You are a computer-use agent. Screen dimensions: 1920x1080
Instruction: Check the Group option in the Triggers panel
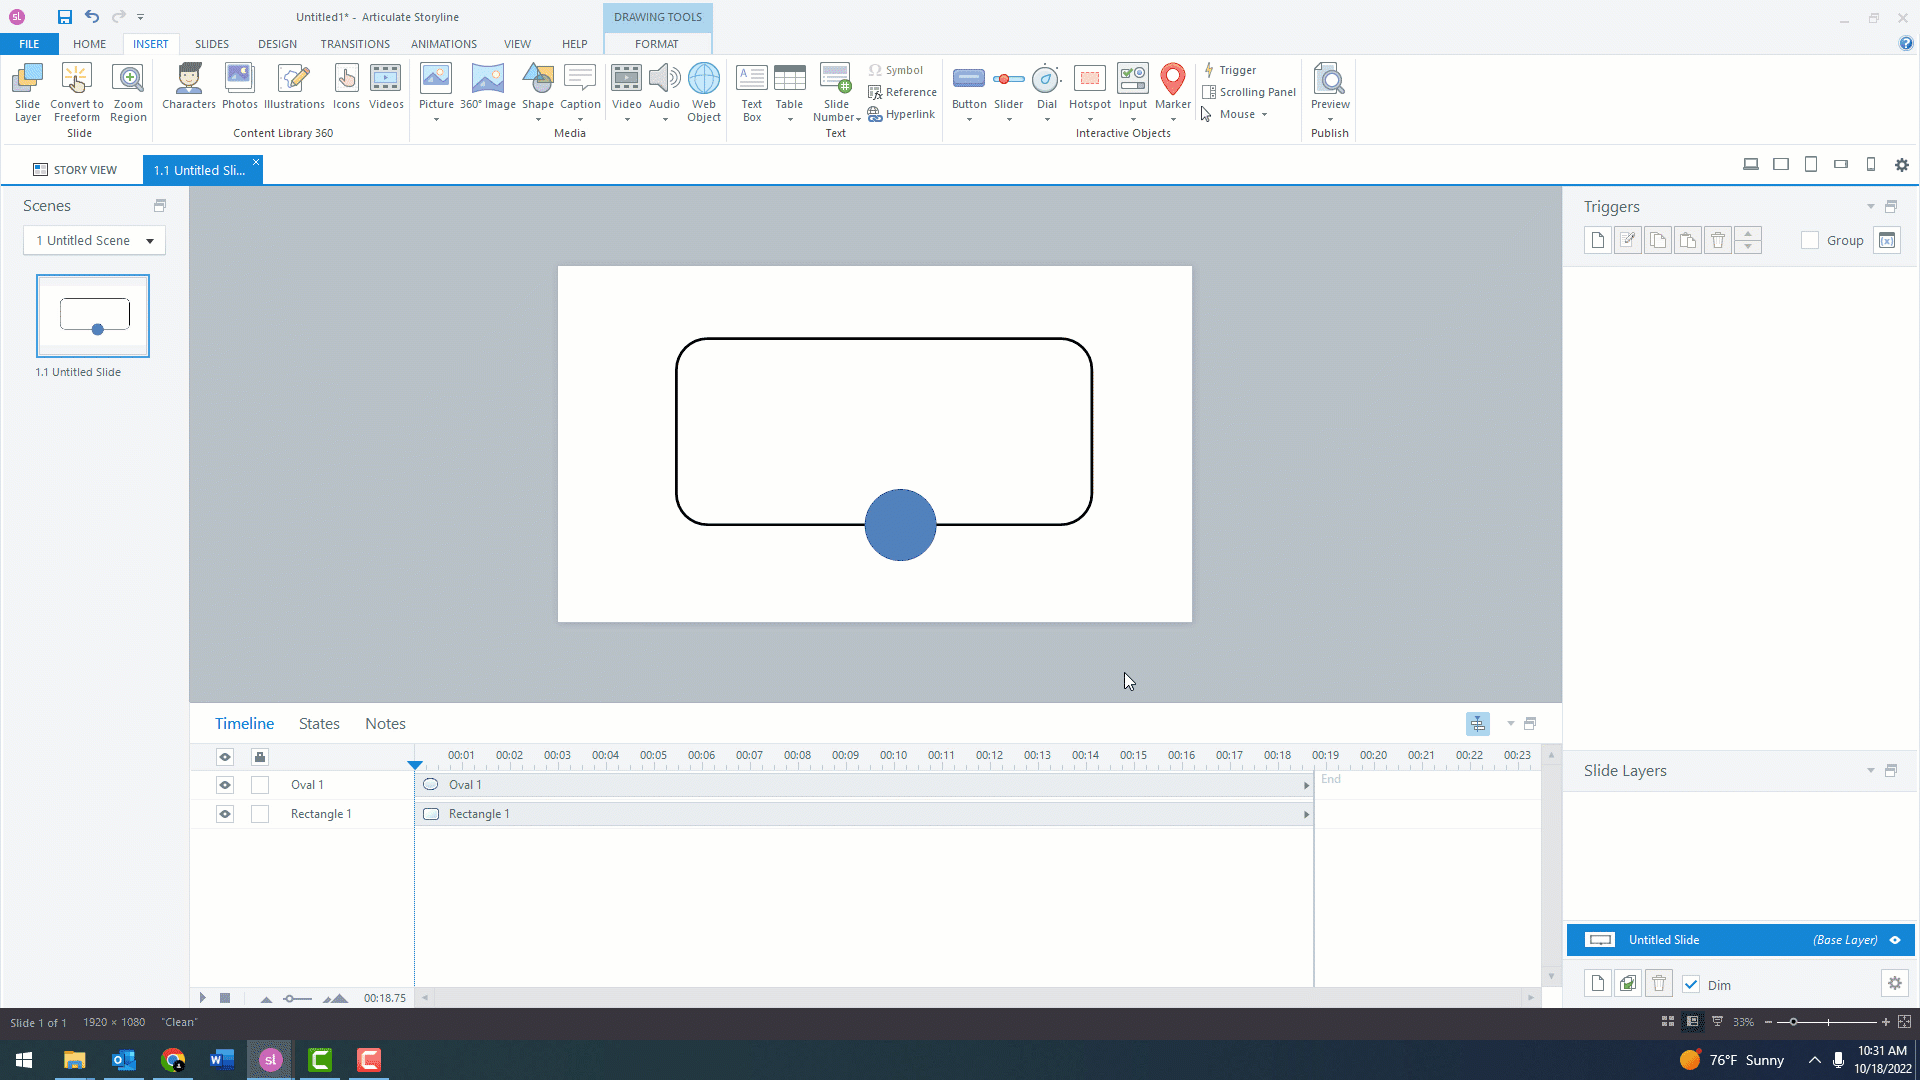[1809, 240]
